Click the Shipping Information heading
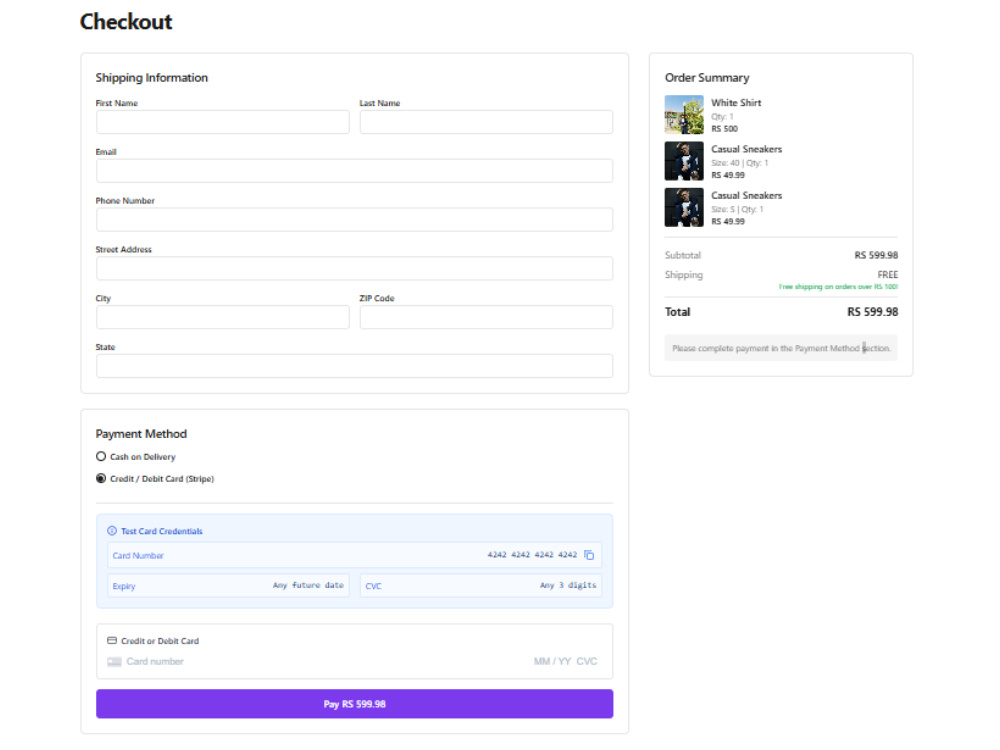This screenshot has width=1000, height=750. click(x=152, y=78)
